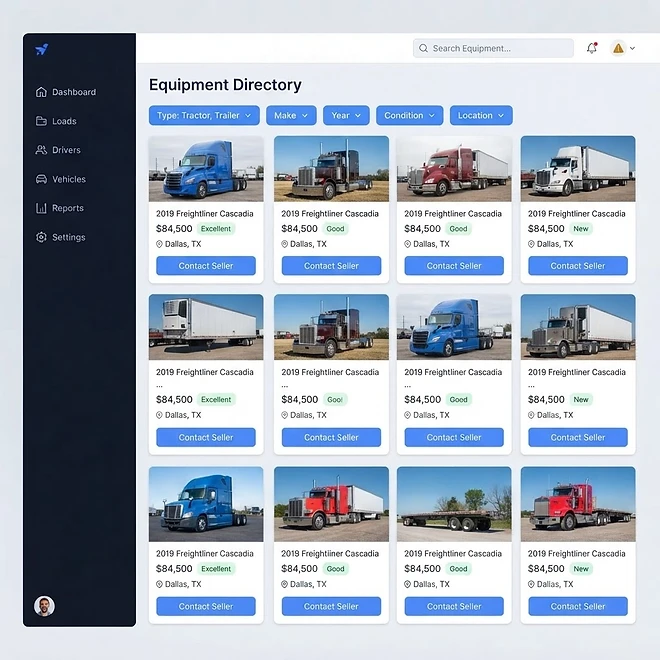Click the Equipment Directory page heading
The image size is (660, 660).
pyautogui.click(x=225, y=85)
